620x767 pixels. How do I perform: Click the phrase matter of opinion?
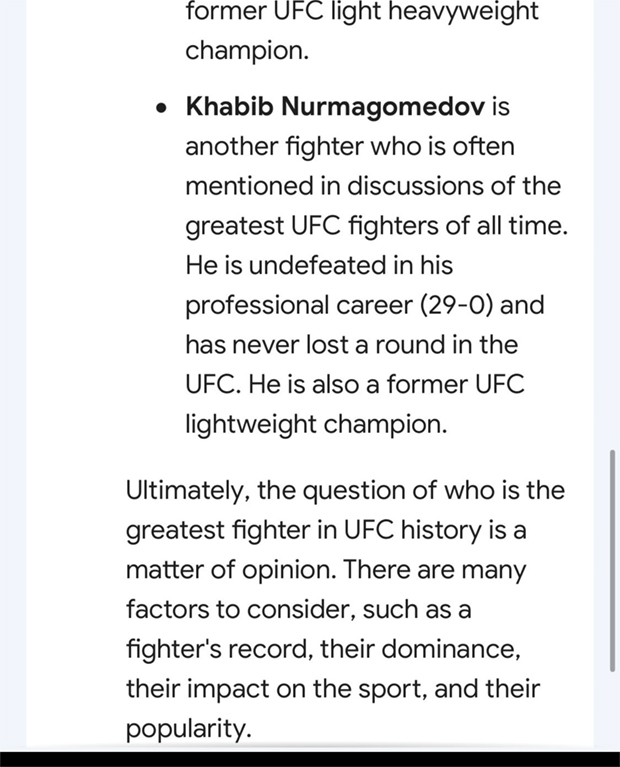pos(229,570)
